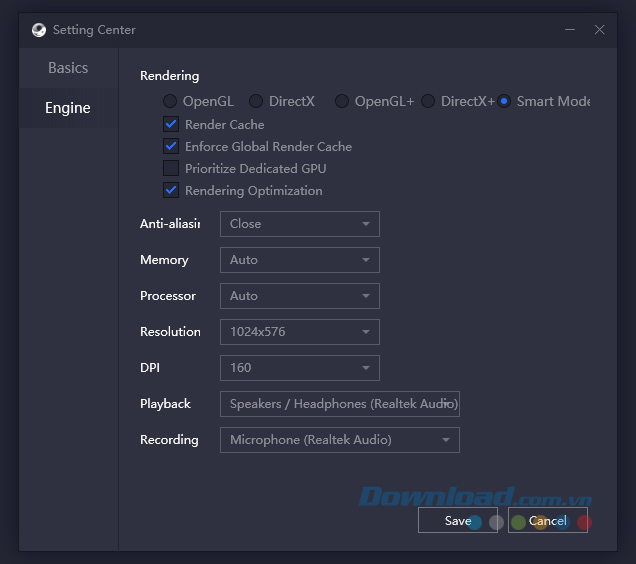
Task: Disable Enforce Global Render Cache
Action: [171, 146]
